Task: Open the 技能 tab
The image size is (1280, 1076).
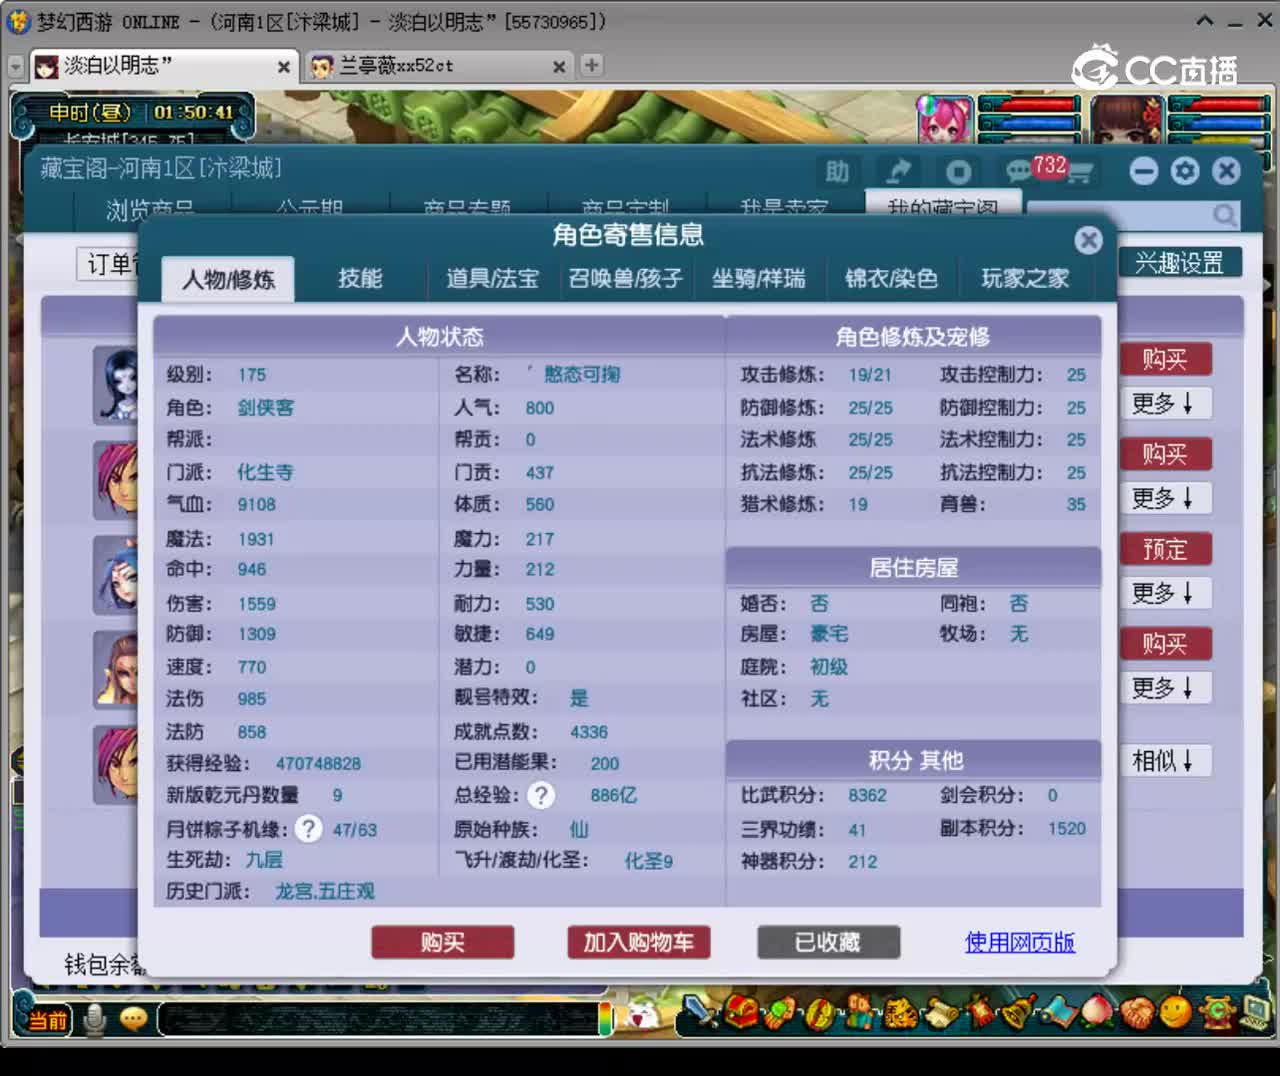Action: 360,278
